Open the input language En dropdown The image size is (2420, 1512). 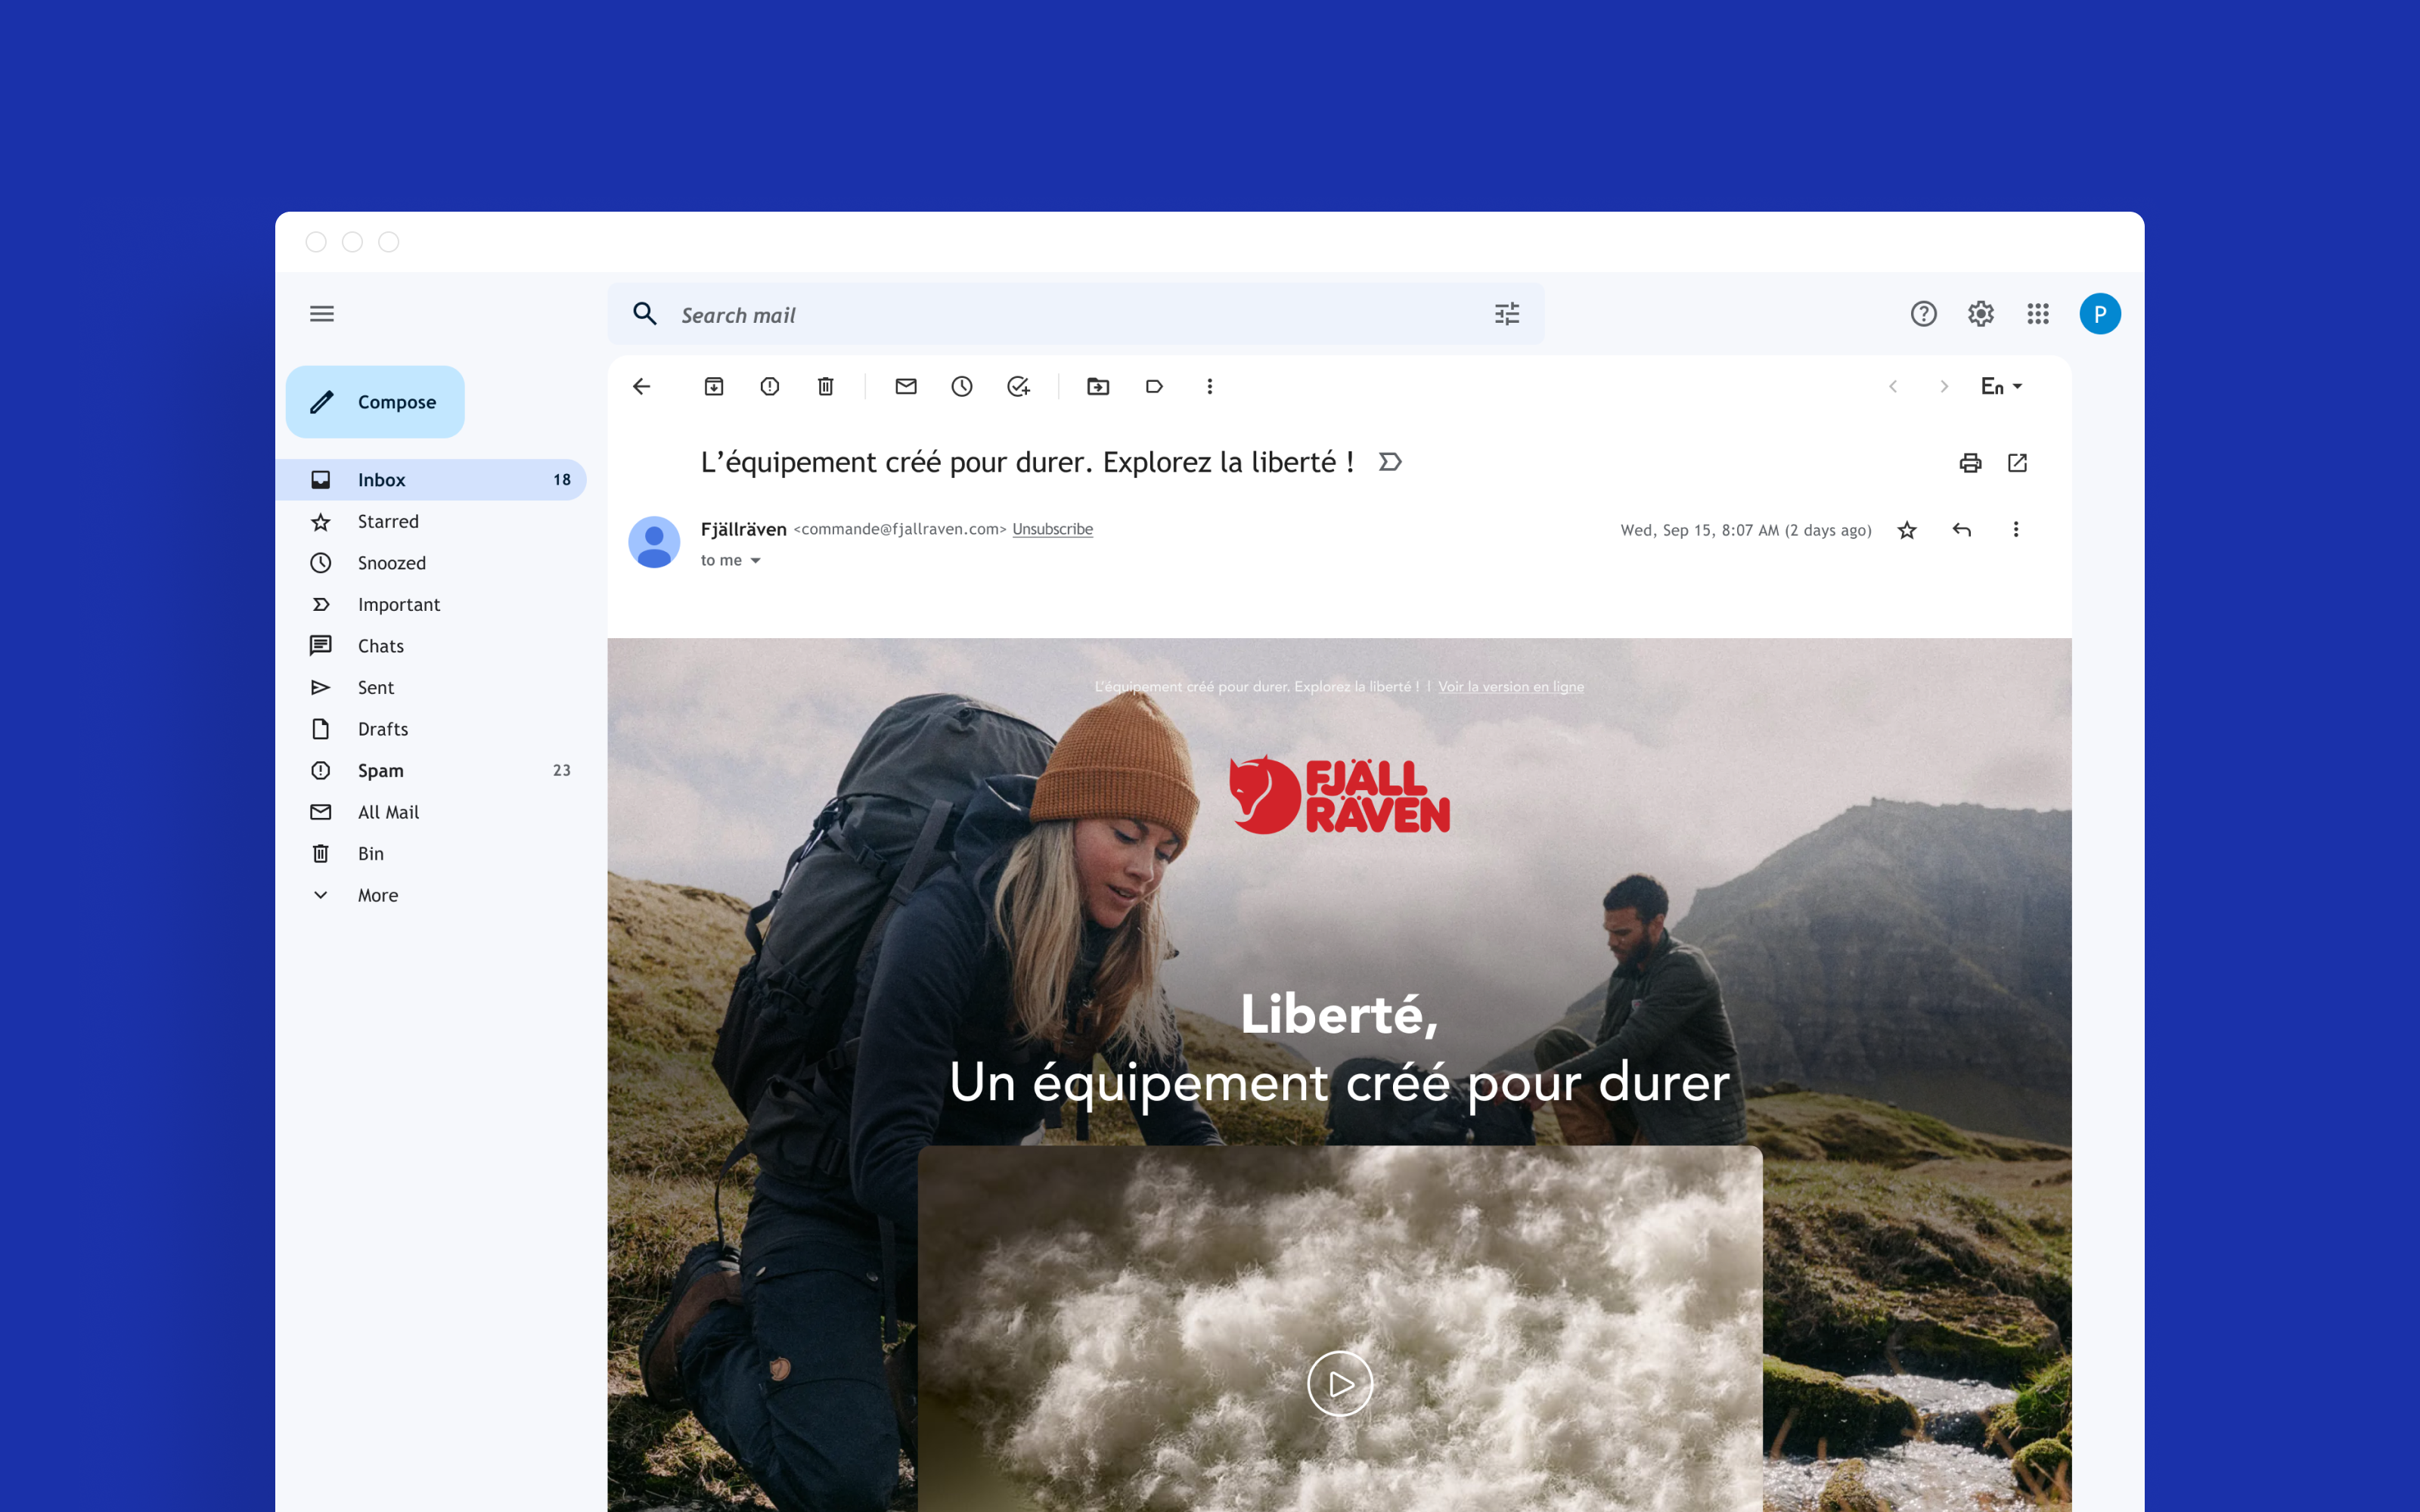click(2002, 386)
